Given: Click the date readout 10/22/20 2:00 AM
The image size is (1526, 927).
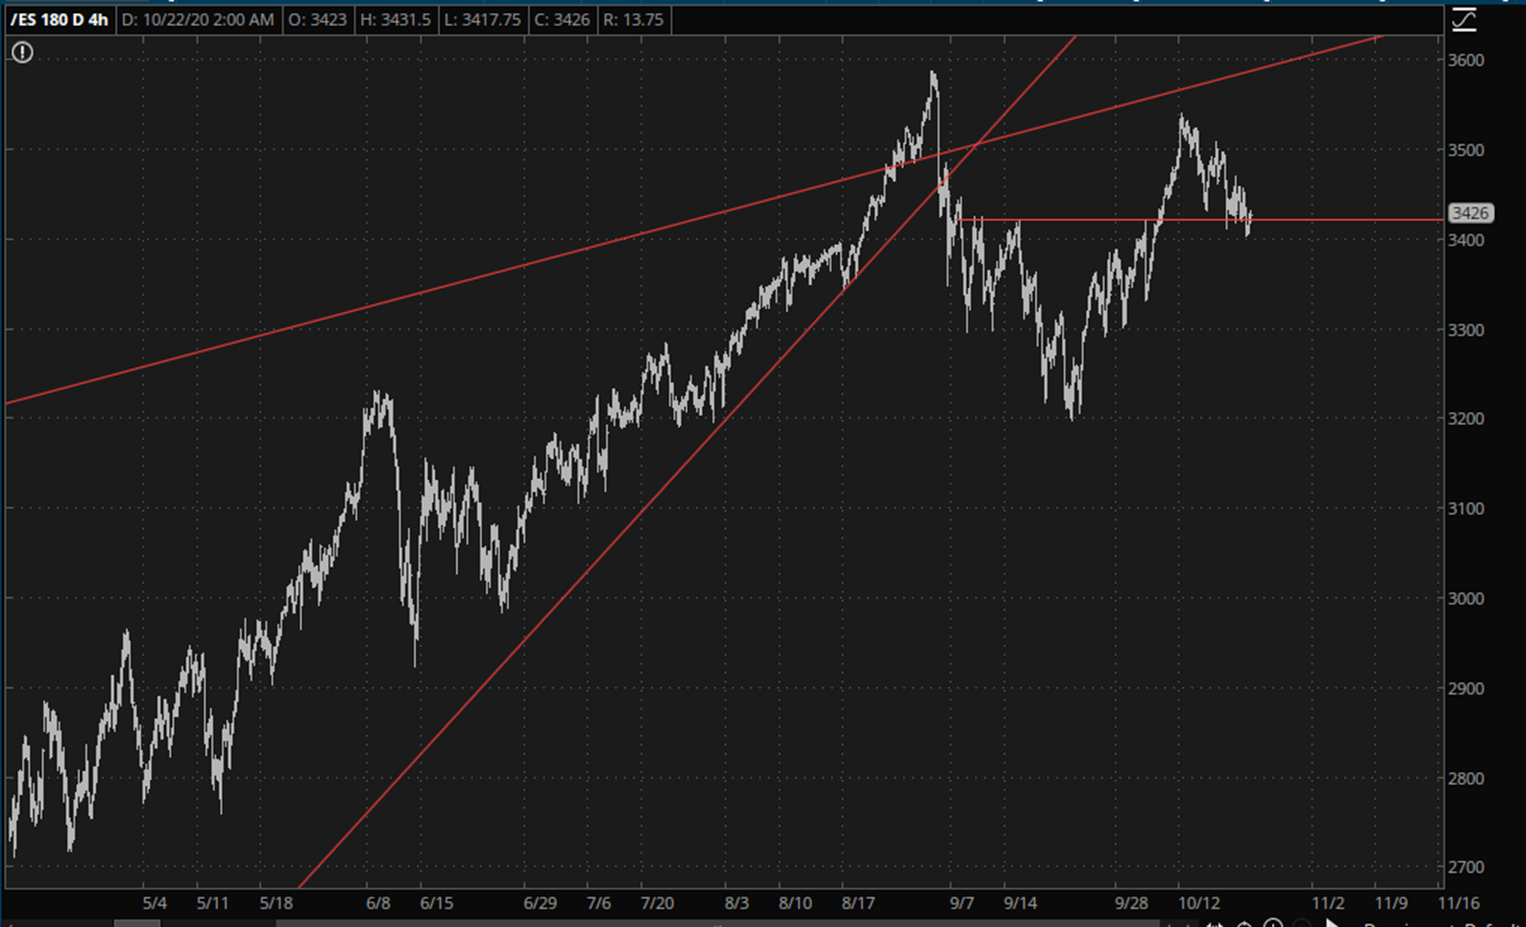Looking at the screenshot, I should click(x=198, y=20).
